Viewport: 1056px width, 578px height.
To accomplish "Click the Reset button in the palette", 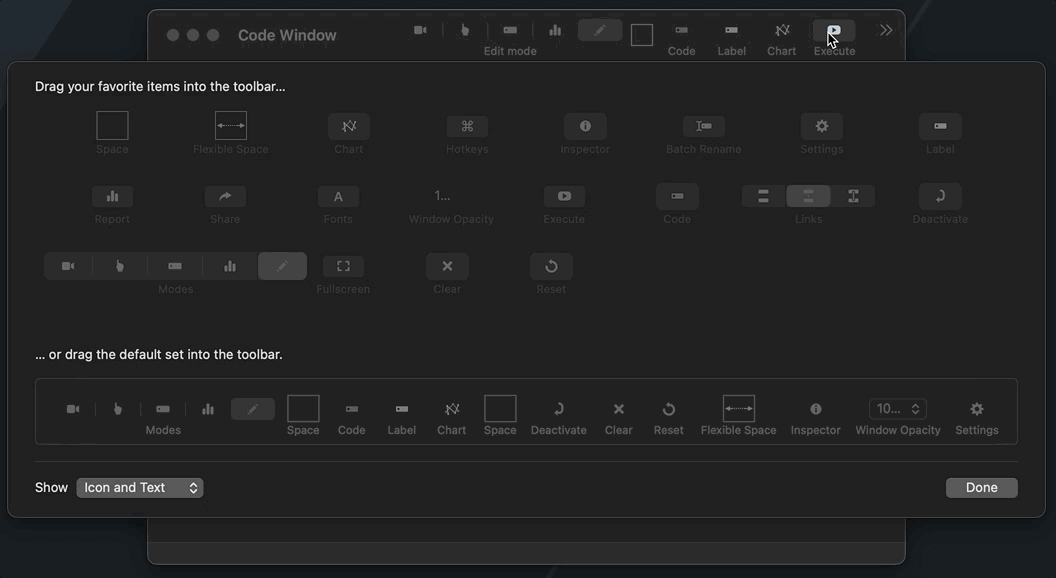I will pos(551,267).
